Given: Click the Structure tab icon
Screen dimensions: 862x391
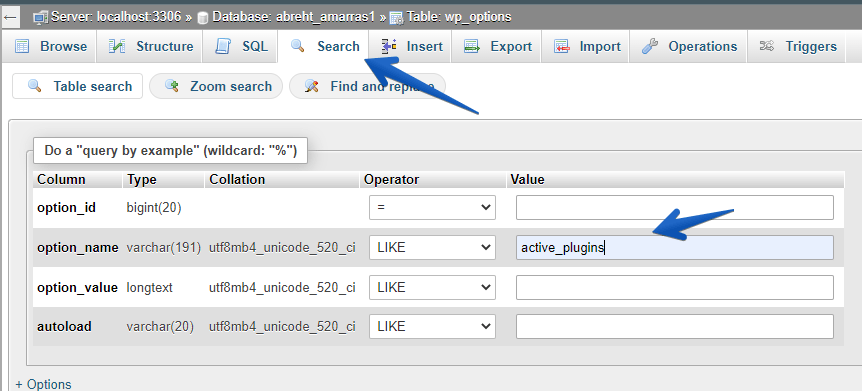Looking at the screenshot, I should [117, 46].
